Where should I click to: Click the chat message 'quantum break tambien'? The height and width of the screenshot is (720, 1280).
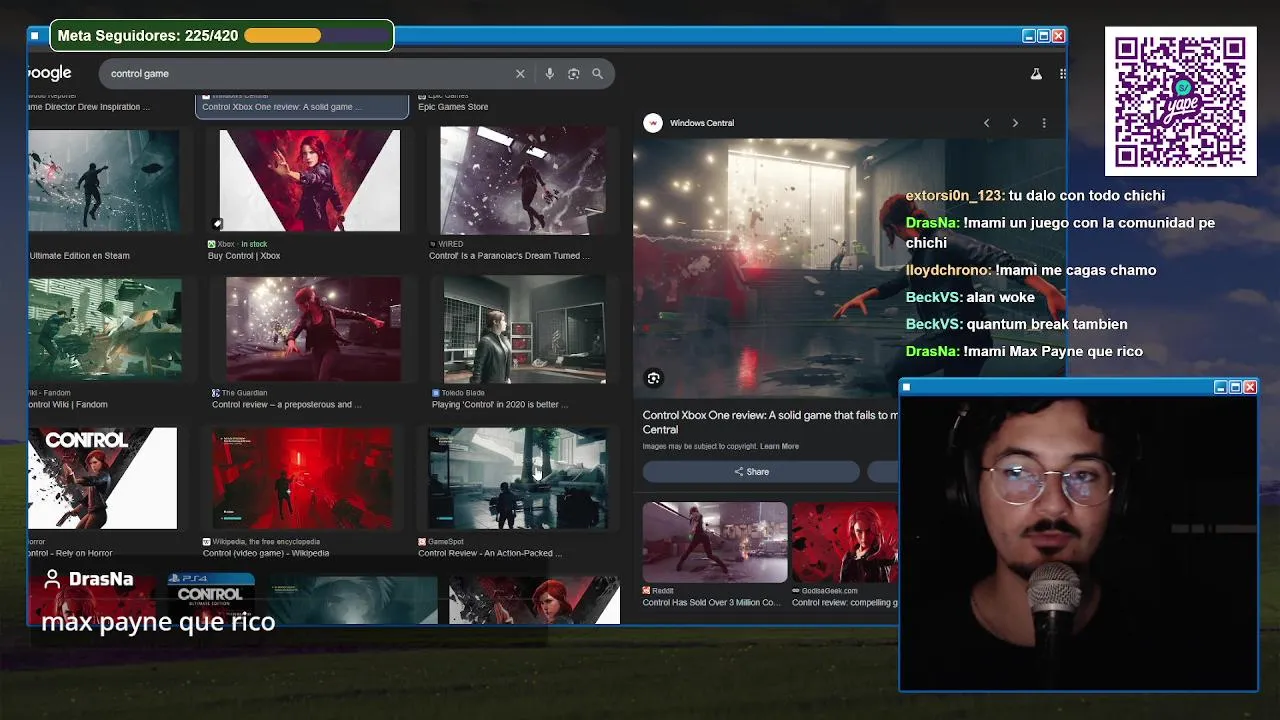1047,324
